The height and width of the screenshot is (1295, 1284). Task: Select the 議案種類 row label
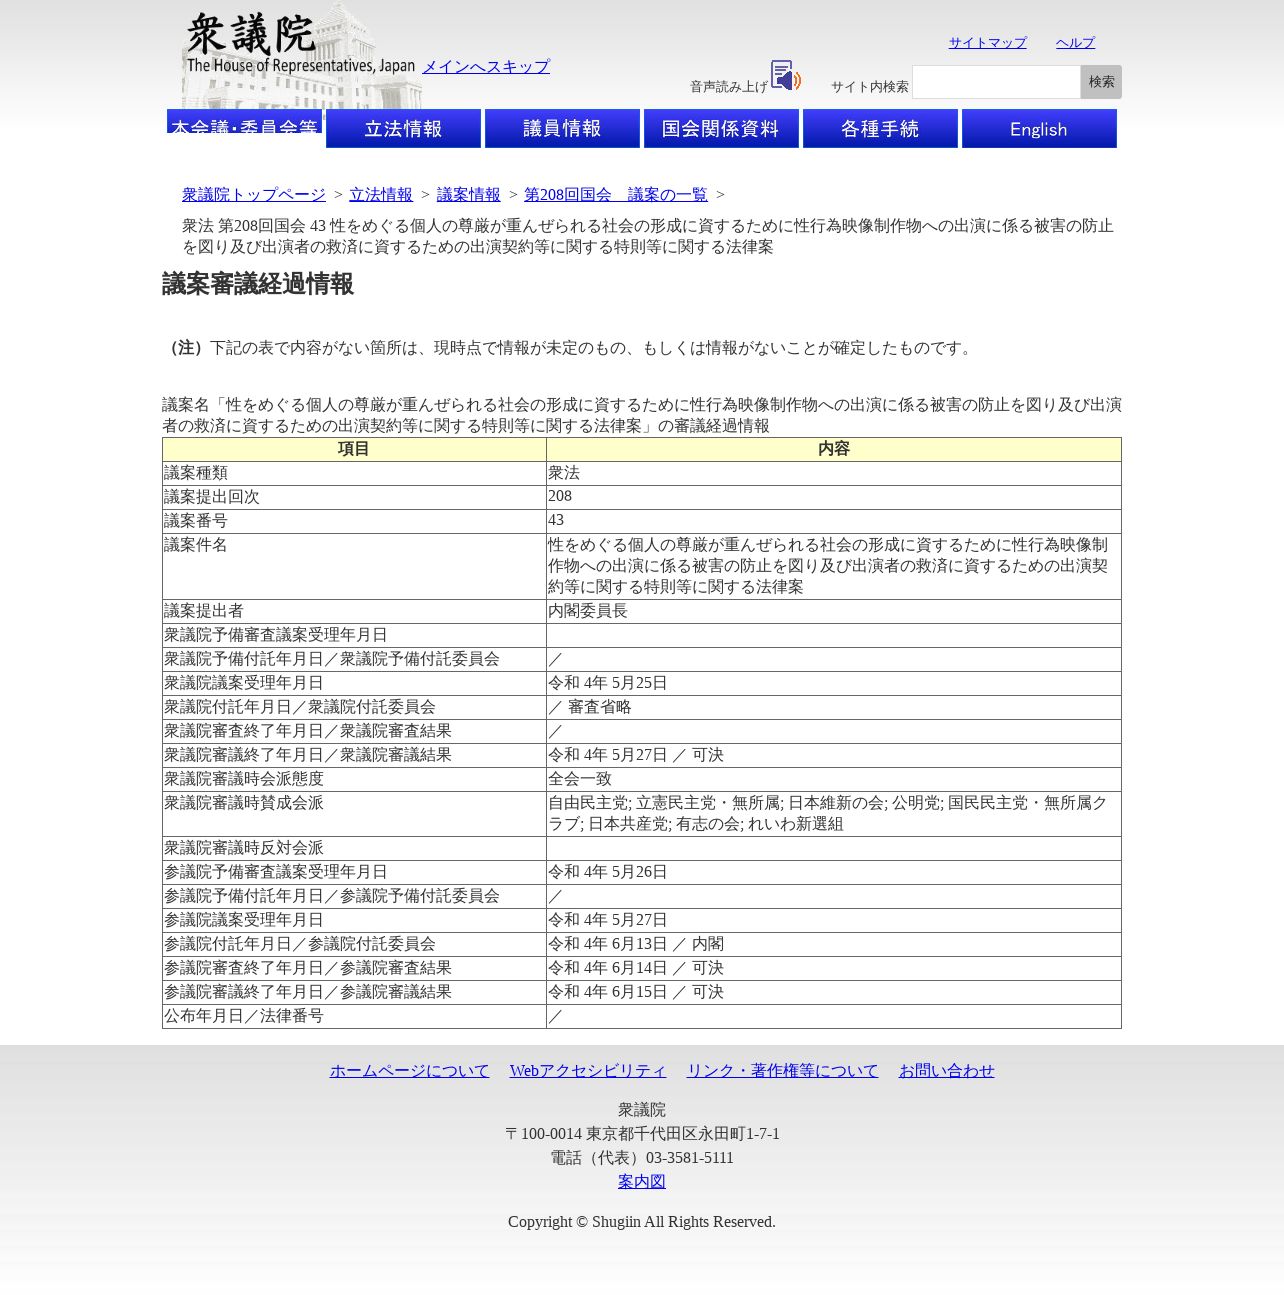coord(354,473)
